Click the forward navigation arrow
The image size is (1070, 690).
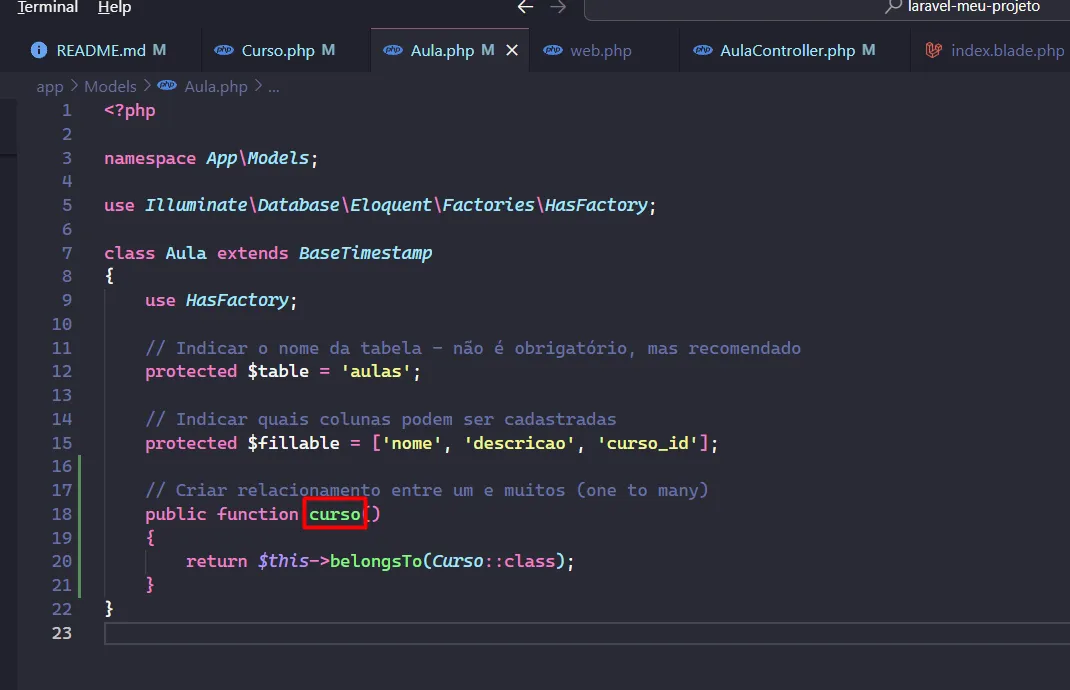[x=558, y=7]
